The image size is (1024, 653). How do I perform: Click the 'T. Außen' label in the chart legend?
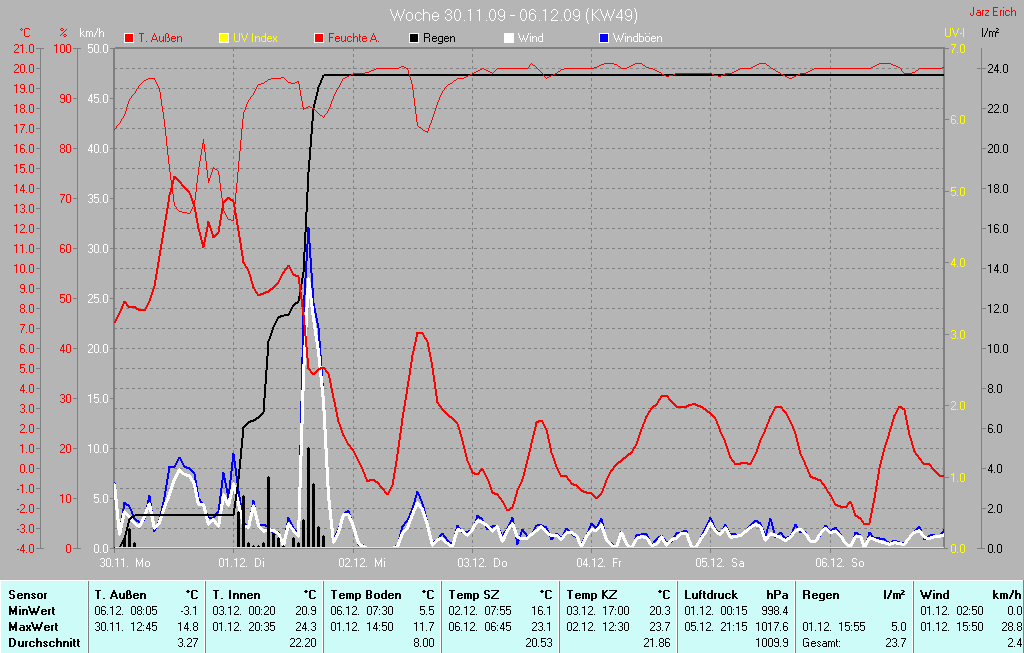coord(160,38)
